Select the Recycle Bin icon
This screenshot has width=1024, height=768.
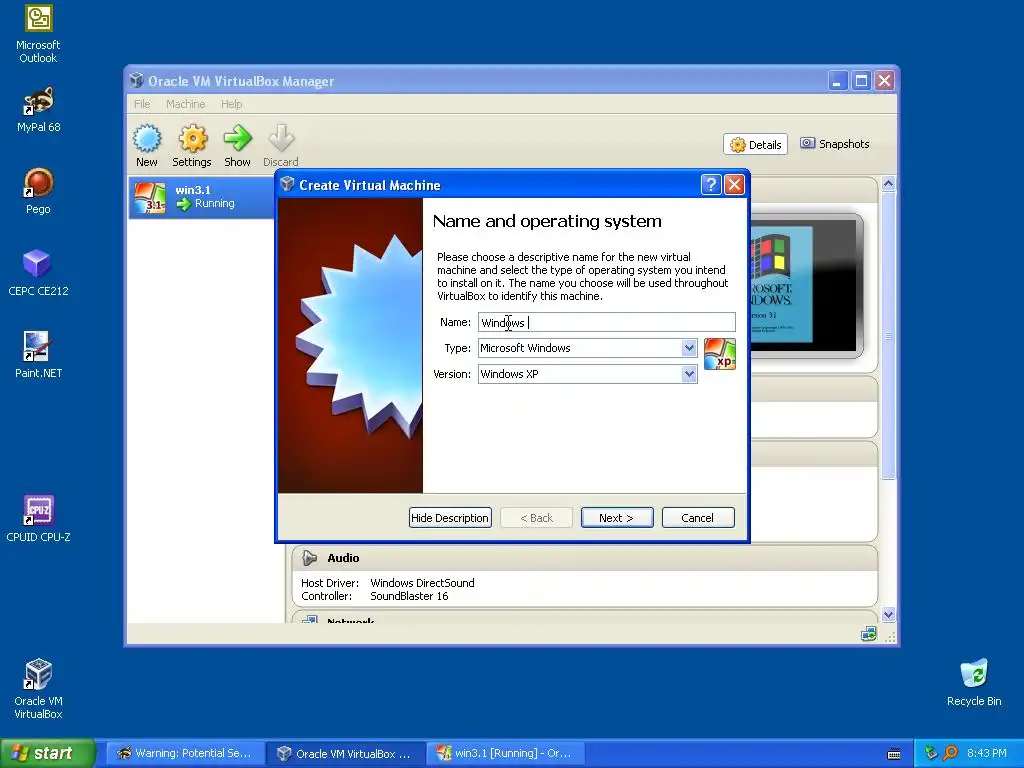click(x=974, y=683)
